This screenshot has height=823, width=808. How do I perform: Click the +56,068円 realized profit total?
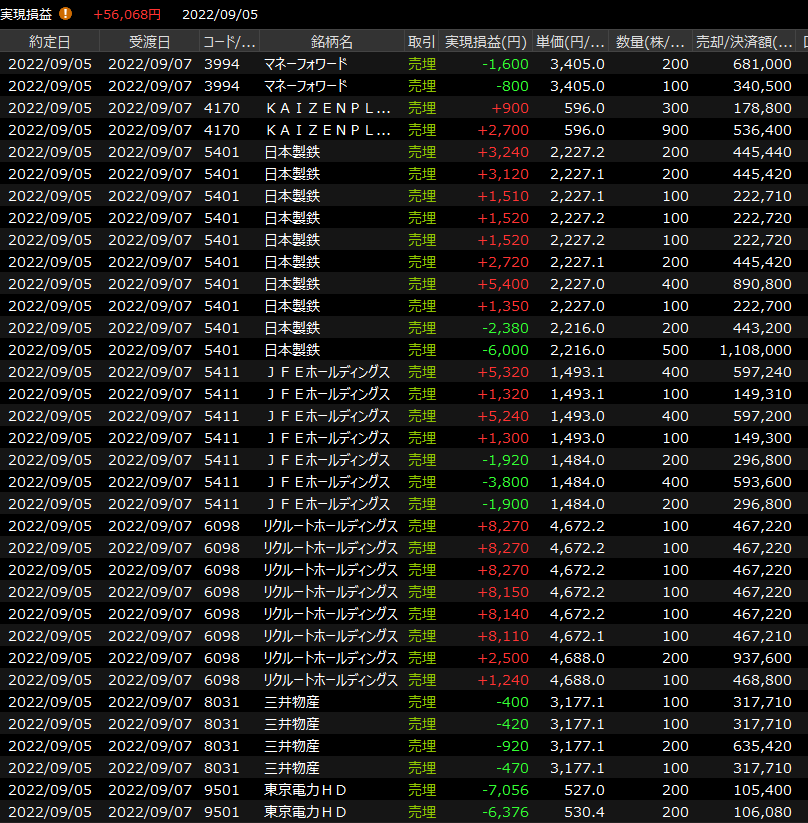coord(126,14)
